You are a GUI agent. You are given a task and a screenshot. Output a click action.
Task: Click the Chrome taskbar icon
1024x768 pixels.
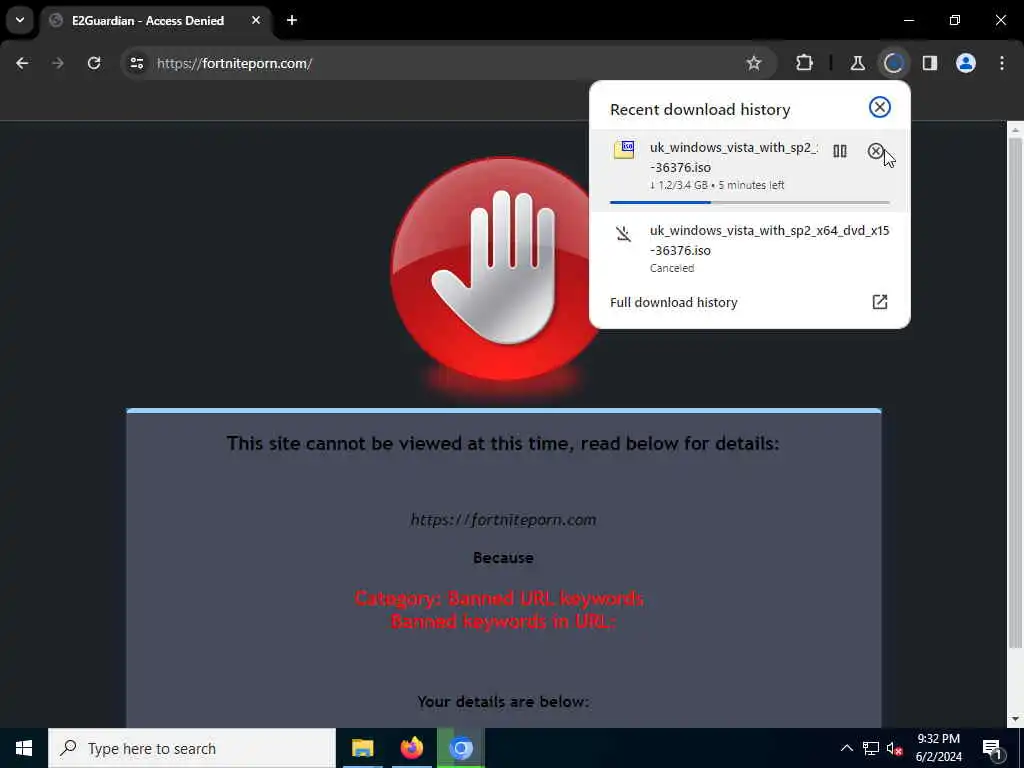tap(460, 748)
